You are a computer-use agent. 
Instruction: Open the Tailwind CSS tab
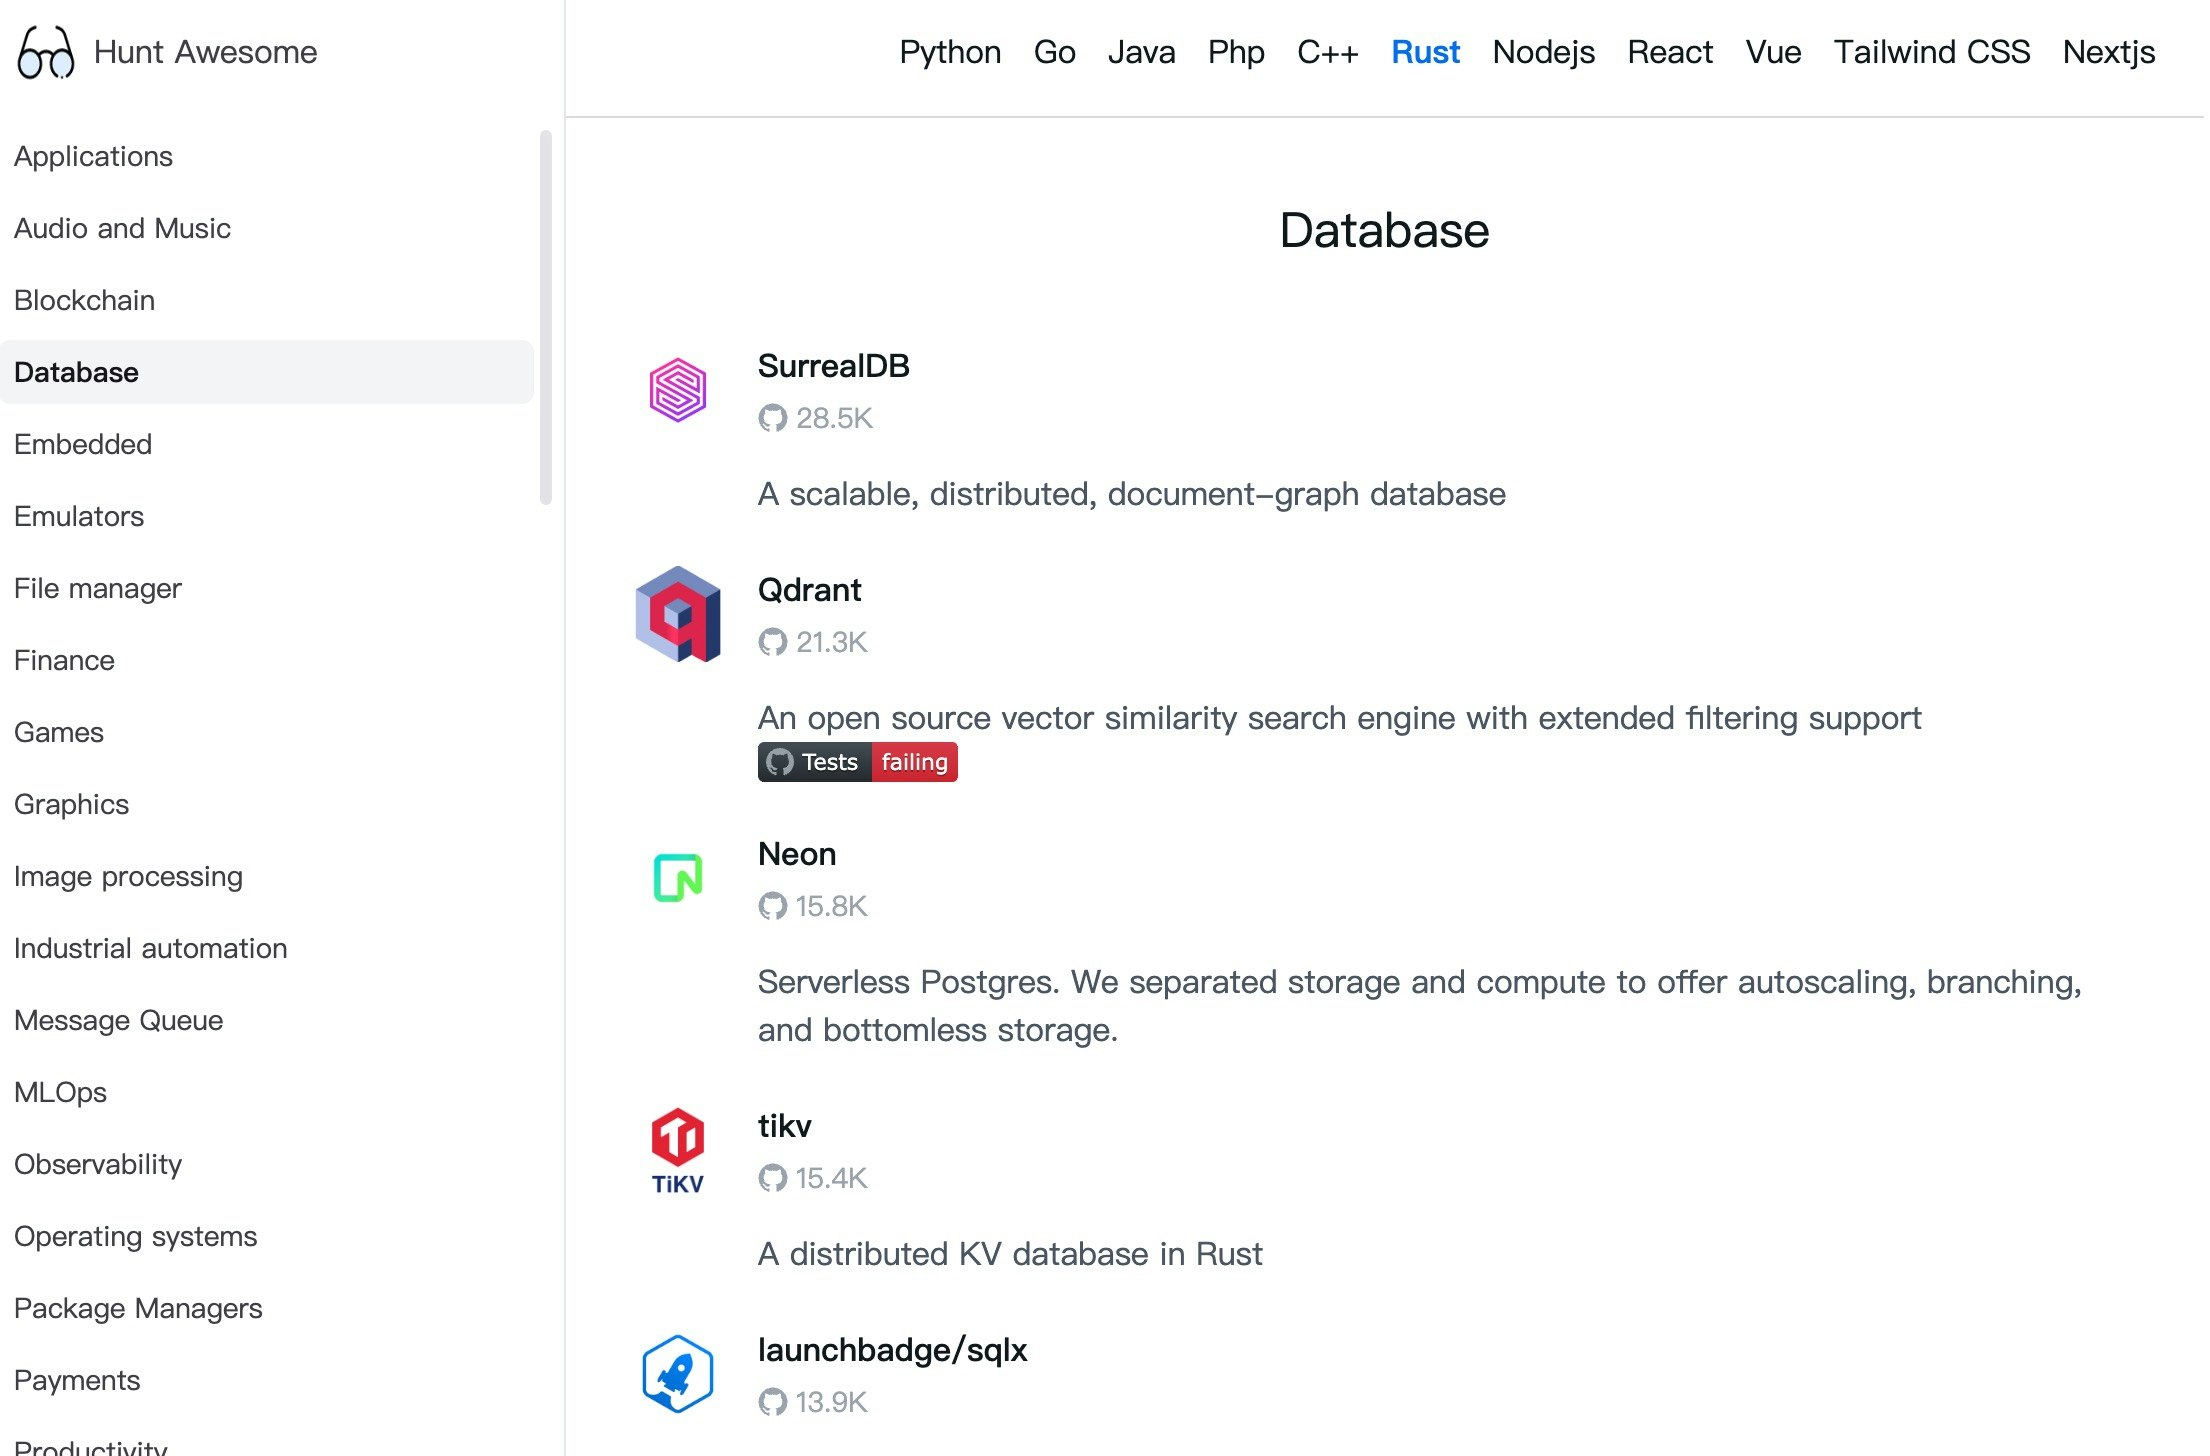click(x=1931, y=52)
